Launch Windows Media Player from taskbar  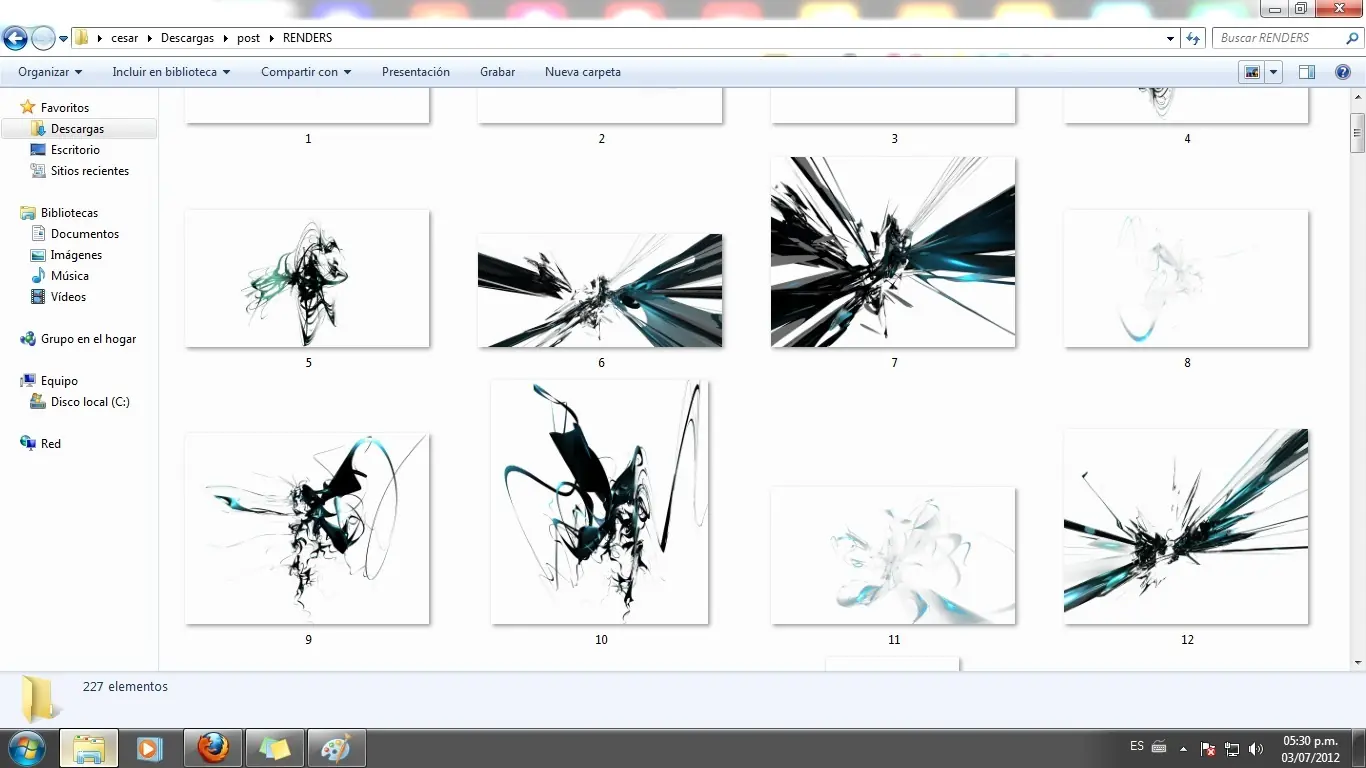point(150,748)
